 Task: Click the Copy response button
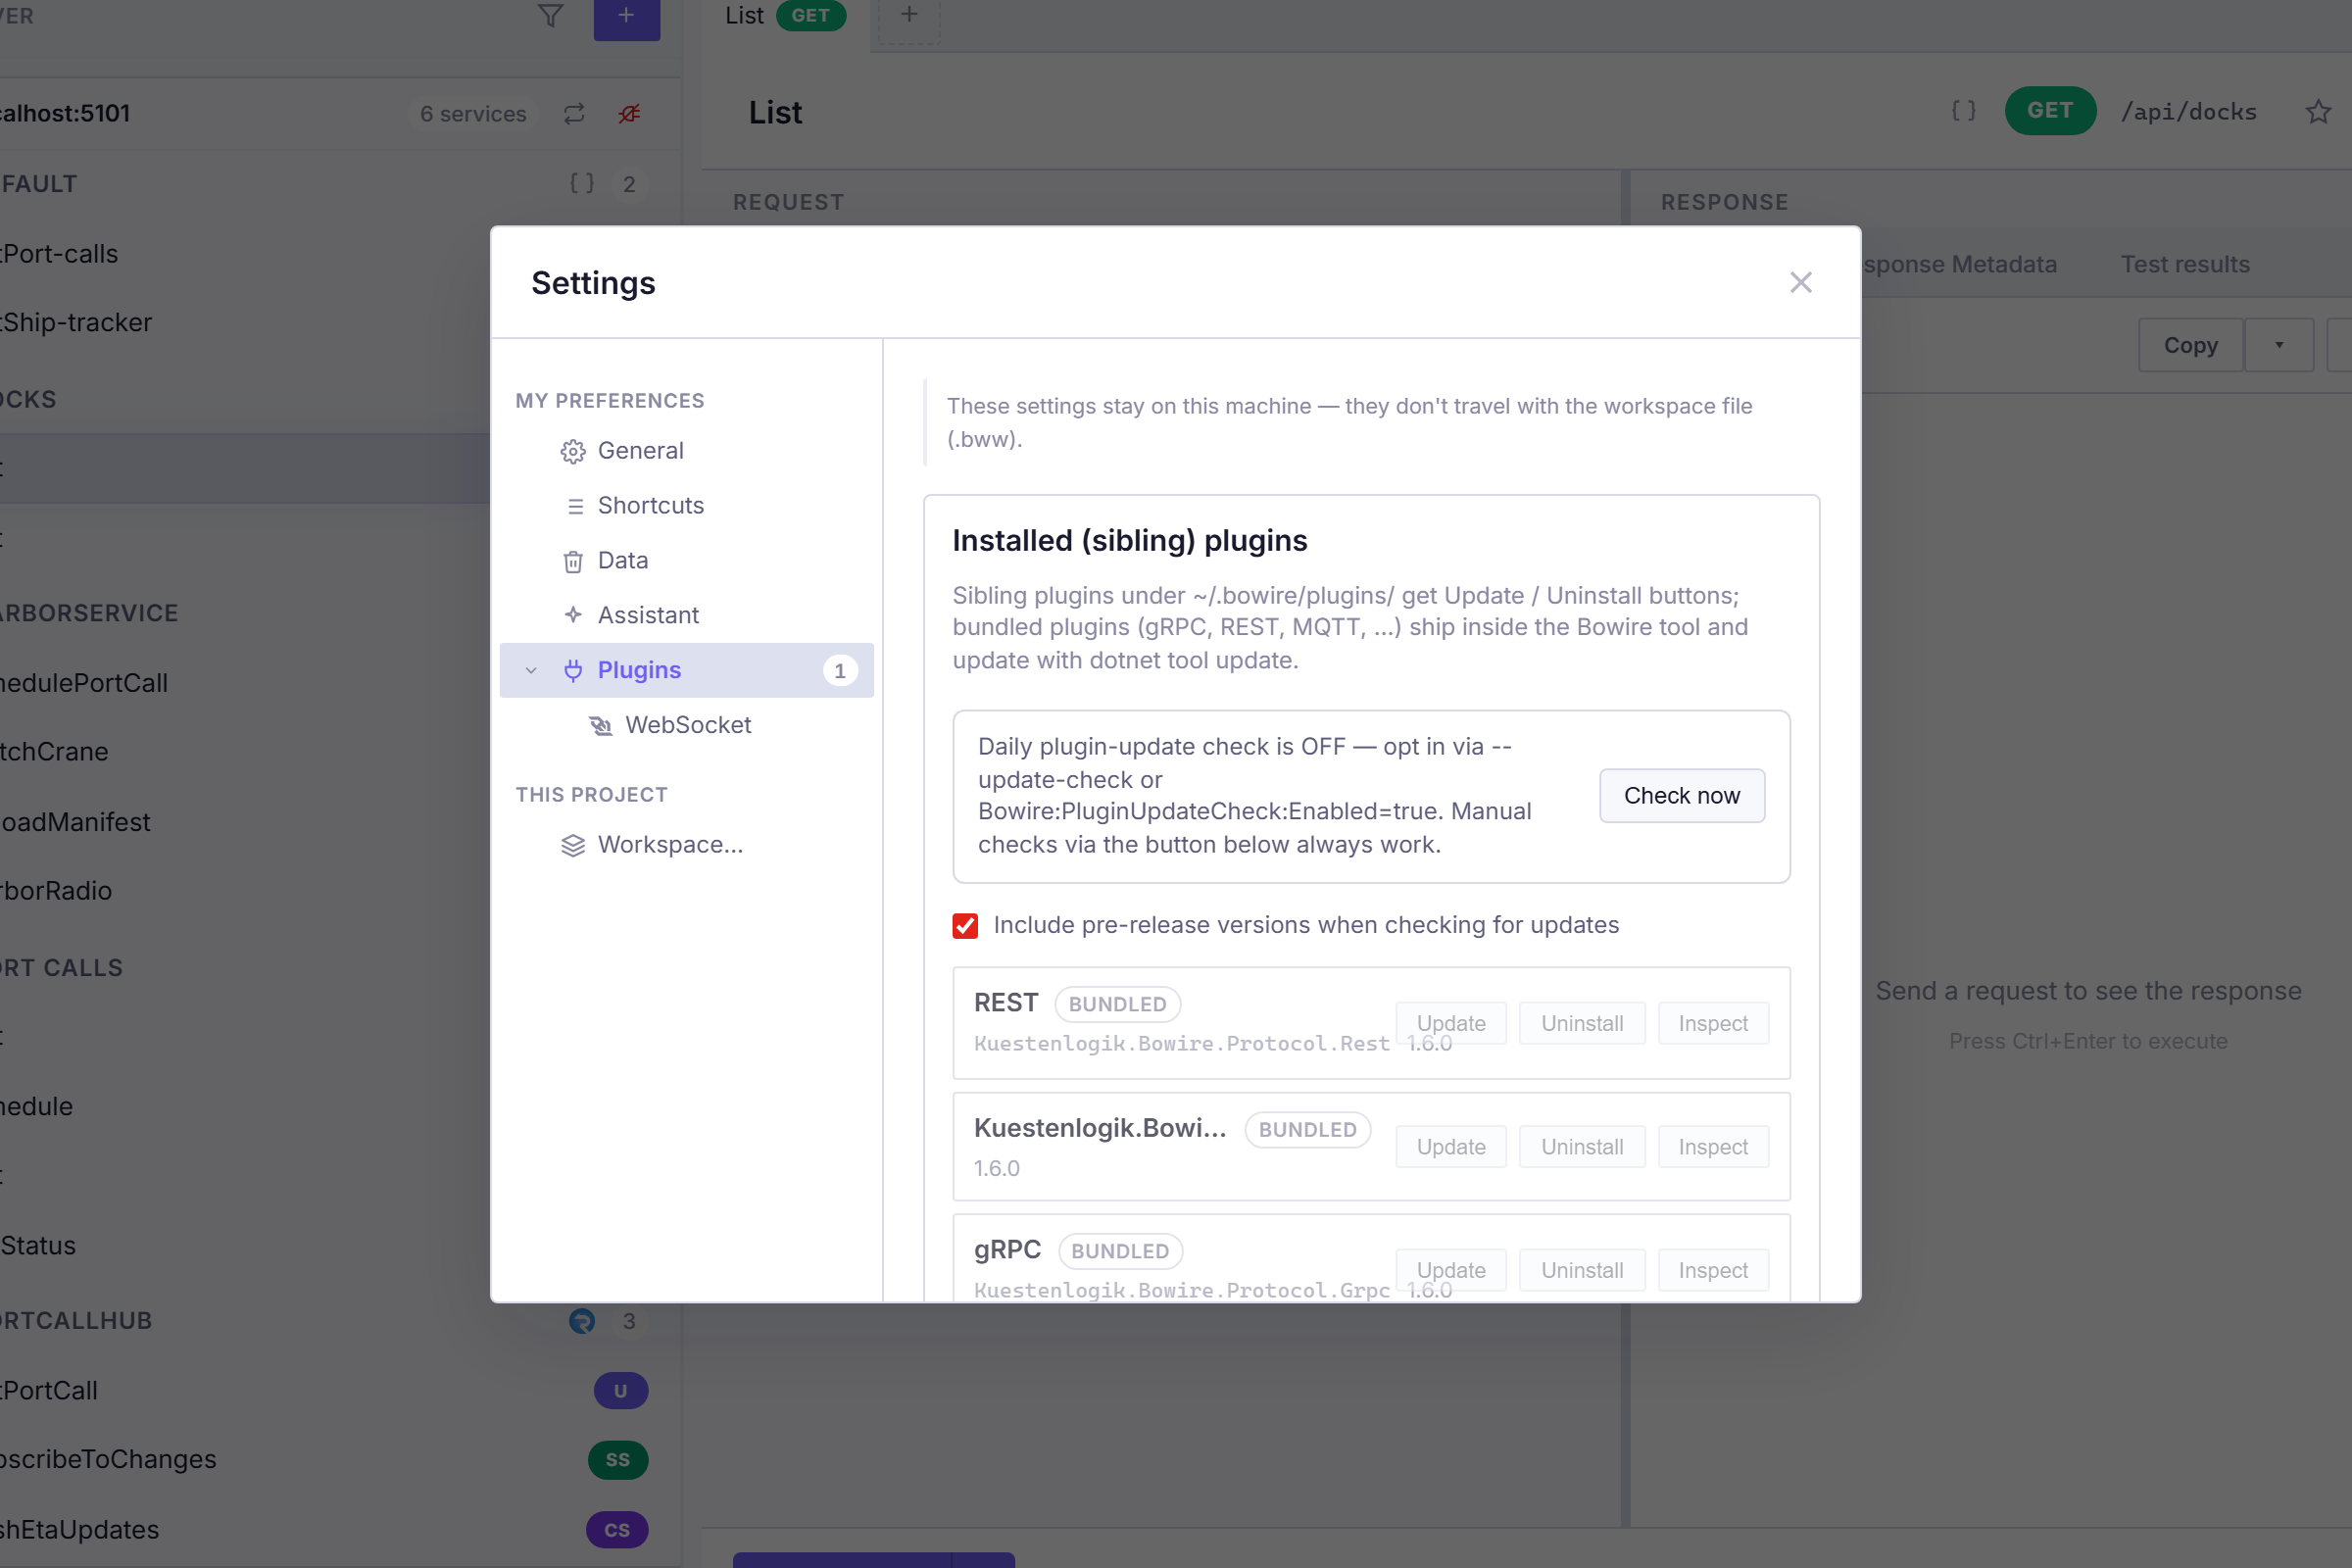click(x=2190, y=345)
